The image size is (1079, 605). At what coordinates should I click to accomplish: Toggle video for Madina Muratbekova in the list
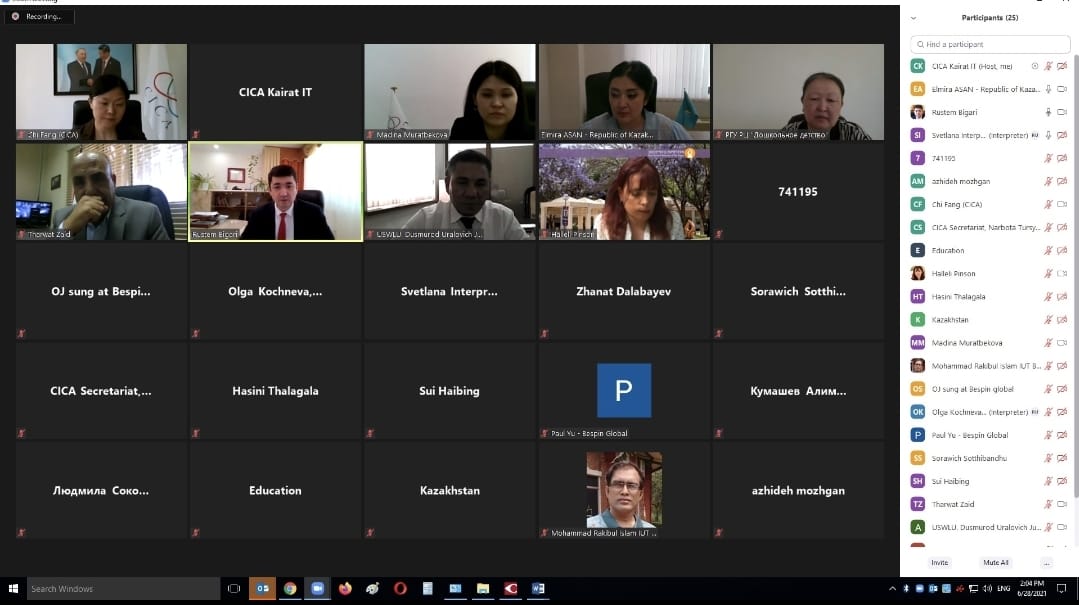pyautogui.click(x=1062, y=343)
